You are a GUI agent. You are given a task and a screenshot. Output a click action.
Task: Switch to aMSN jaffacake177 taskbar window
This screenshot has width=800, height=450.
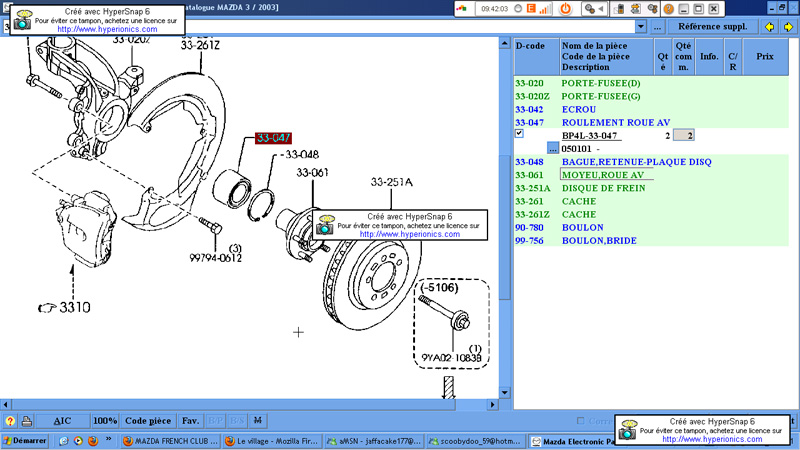[x=374, y=441]
